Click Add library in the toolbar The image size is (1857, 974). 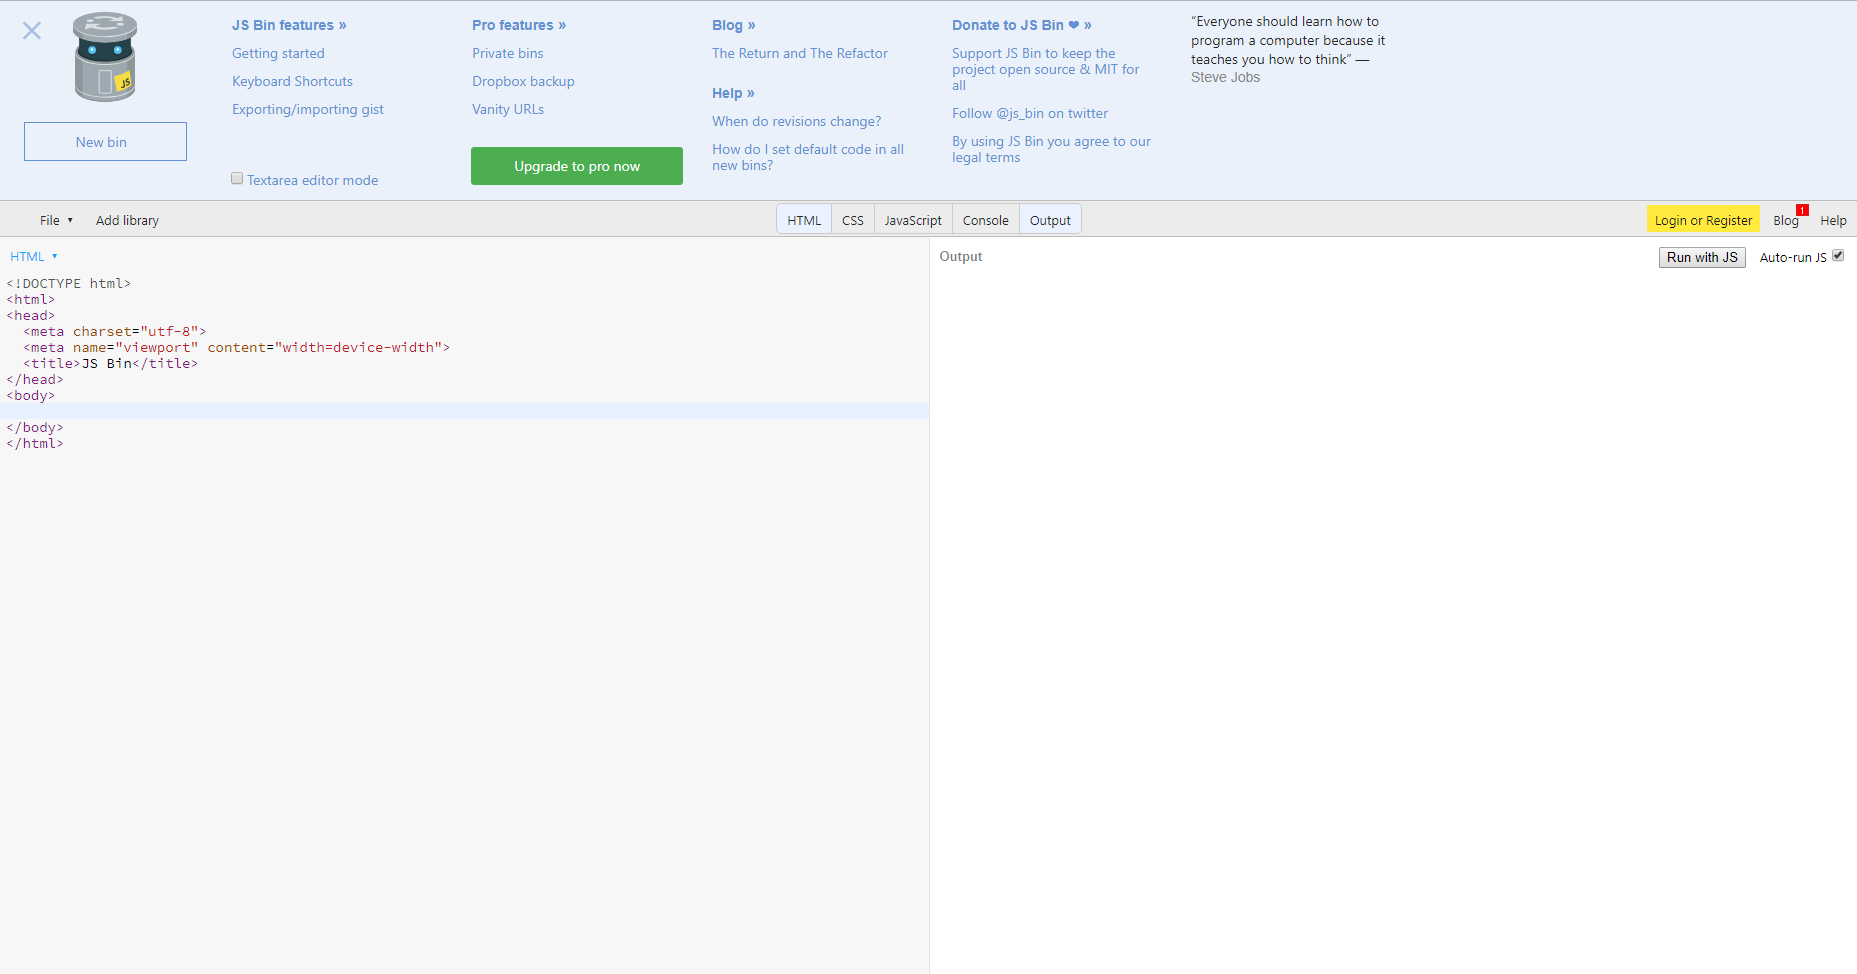127,220
